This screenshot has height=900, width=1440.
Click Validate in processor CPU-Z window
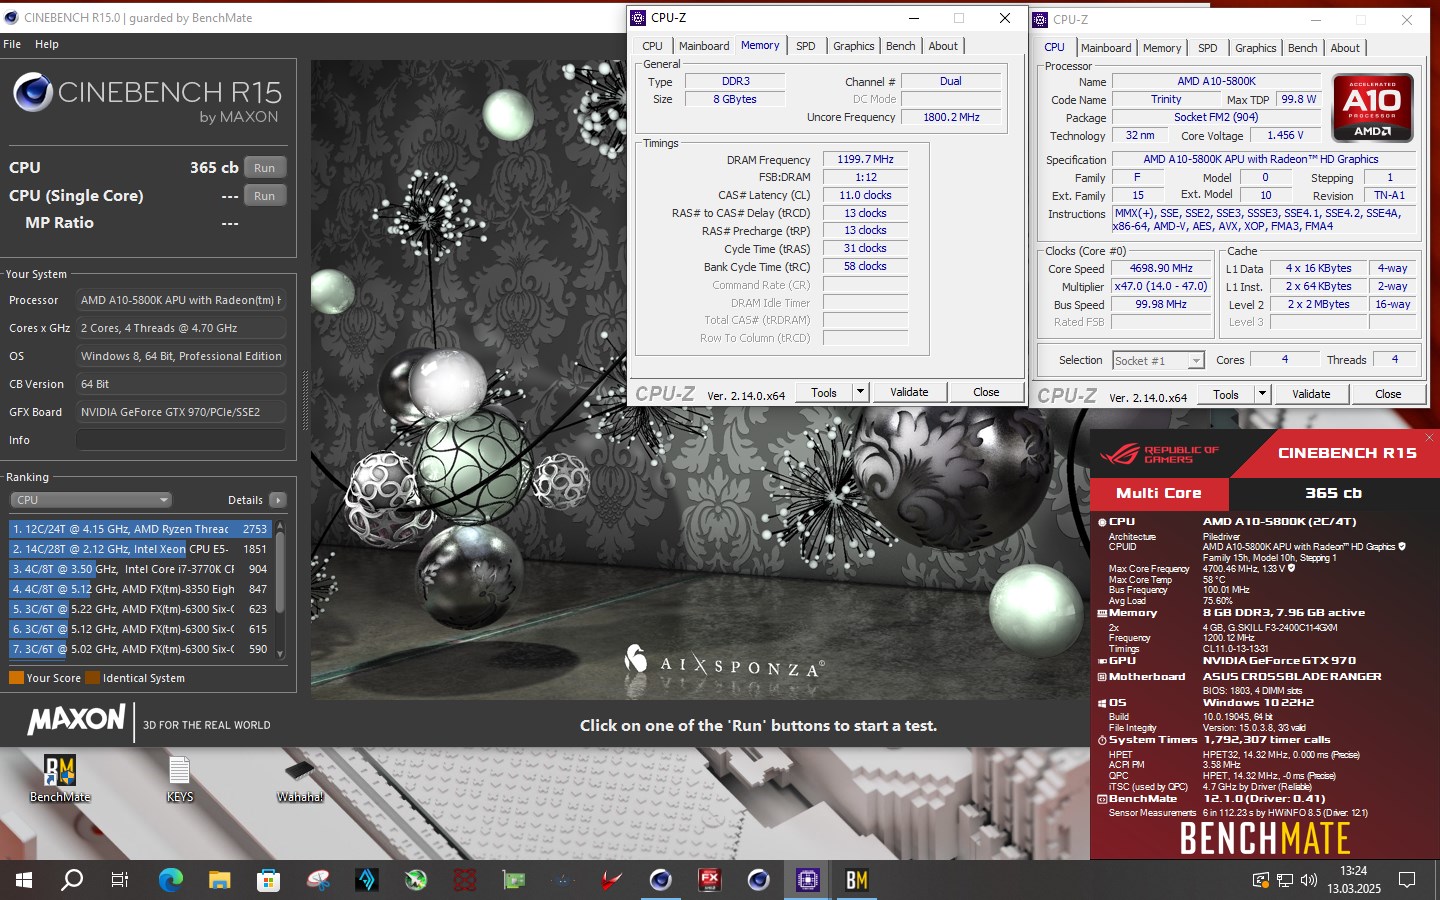click(x=1311, y=395)
